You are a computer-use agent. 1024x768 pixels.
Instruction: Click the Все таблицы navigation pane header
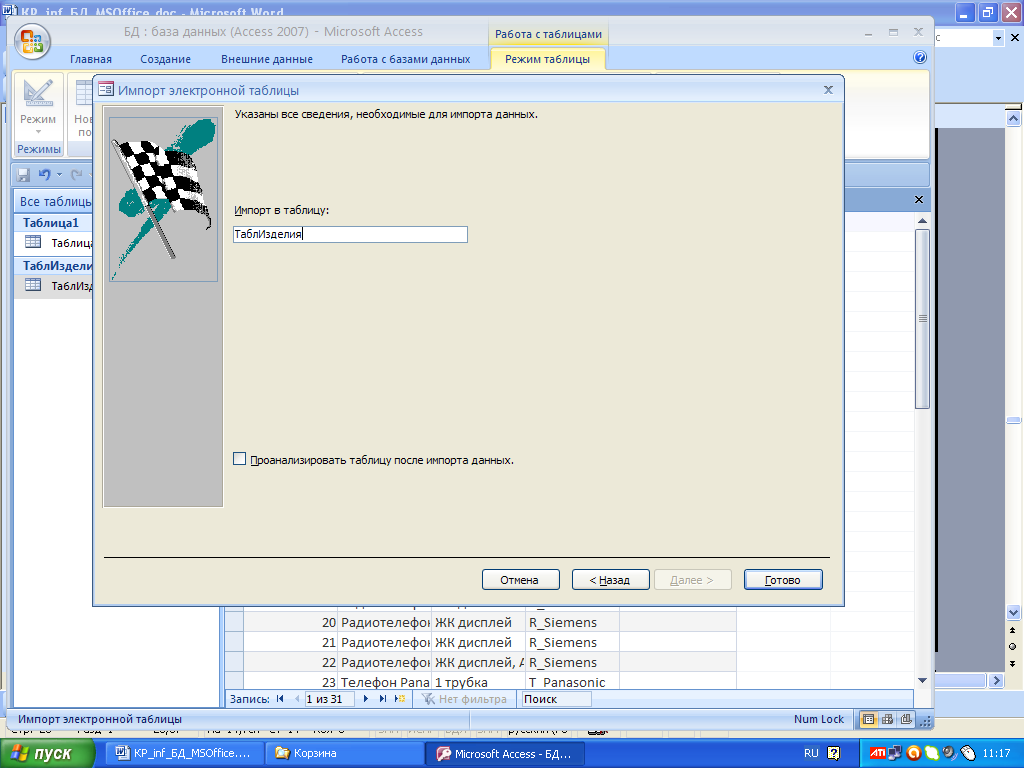55,201
